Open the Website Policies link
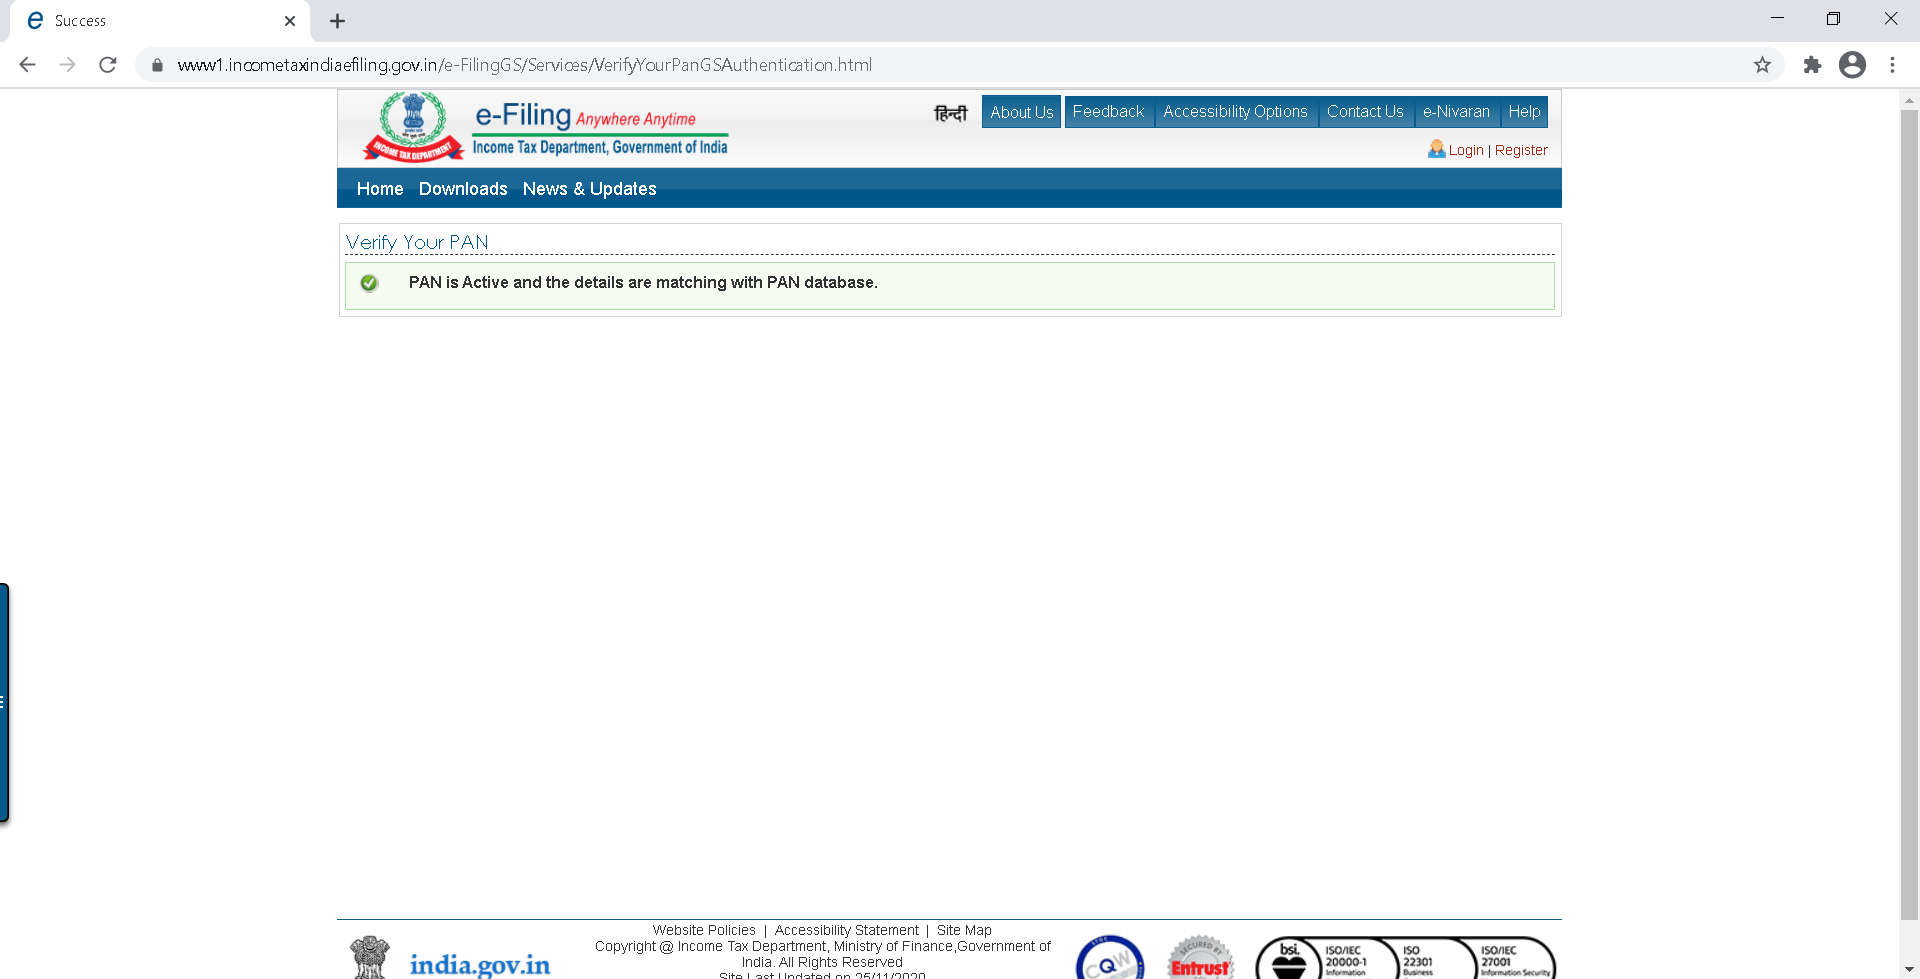Viewport: 1920px width, 979px height. pyautogui.click(x=704, y=930)
